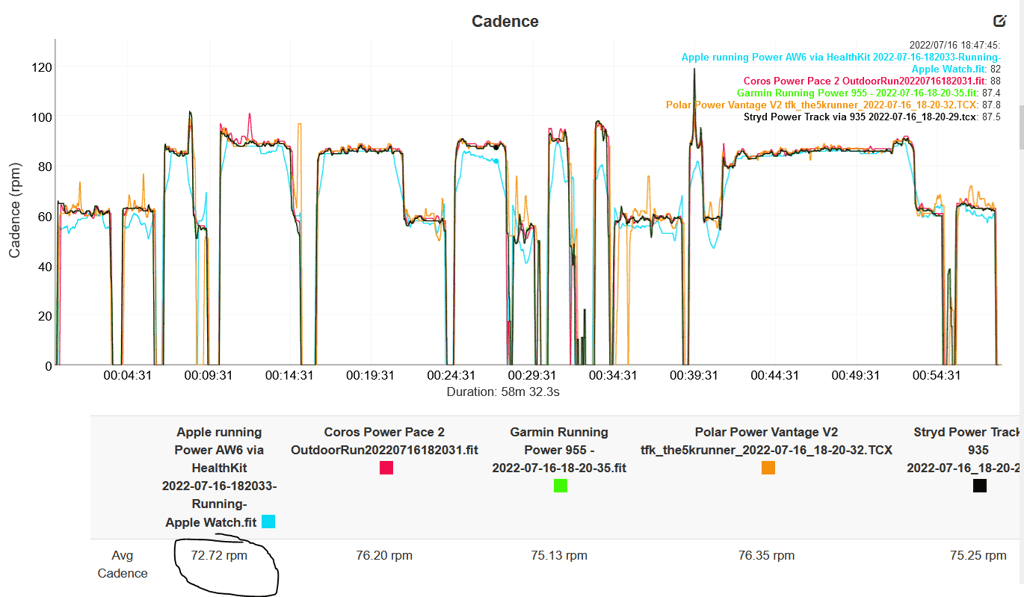Click the Duration: 58m 32.3s label
Screen dimensions: 1024x597
[503, 392]
